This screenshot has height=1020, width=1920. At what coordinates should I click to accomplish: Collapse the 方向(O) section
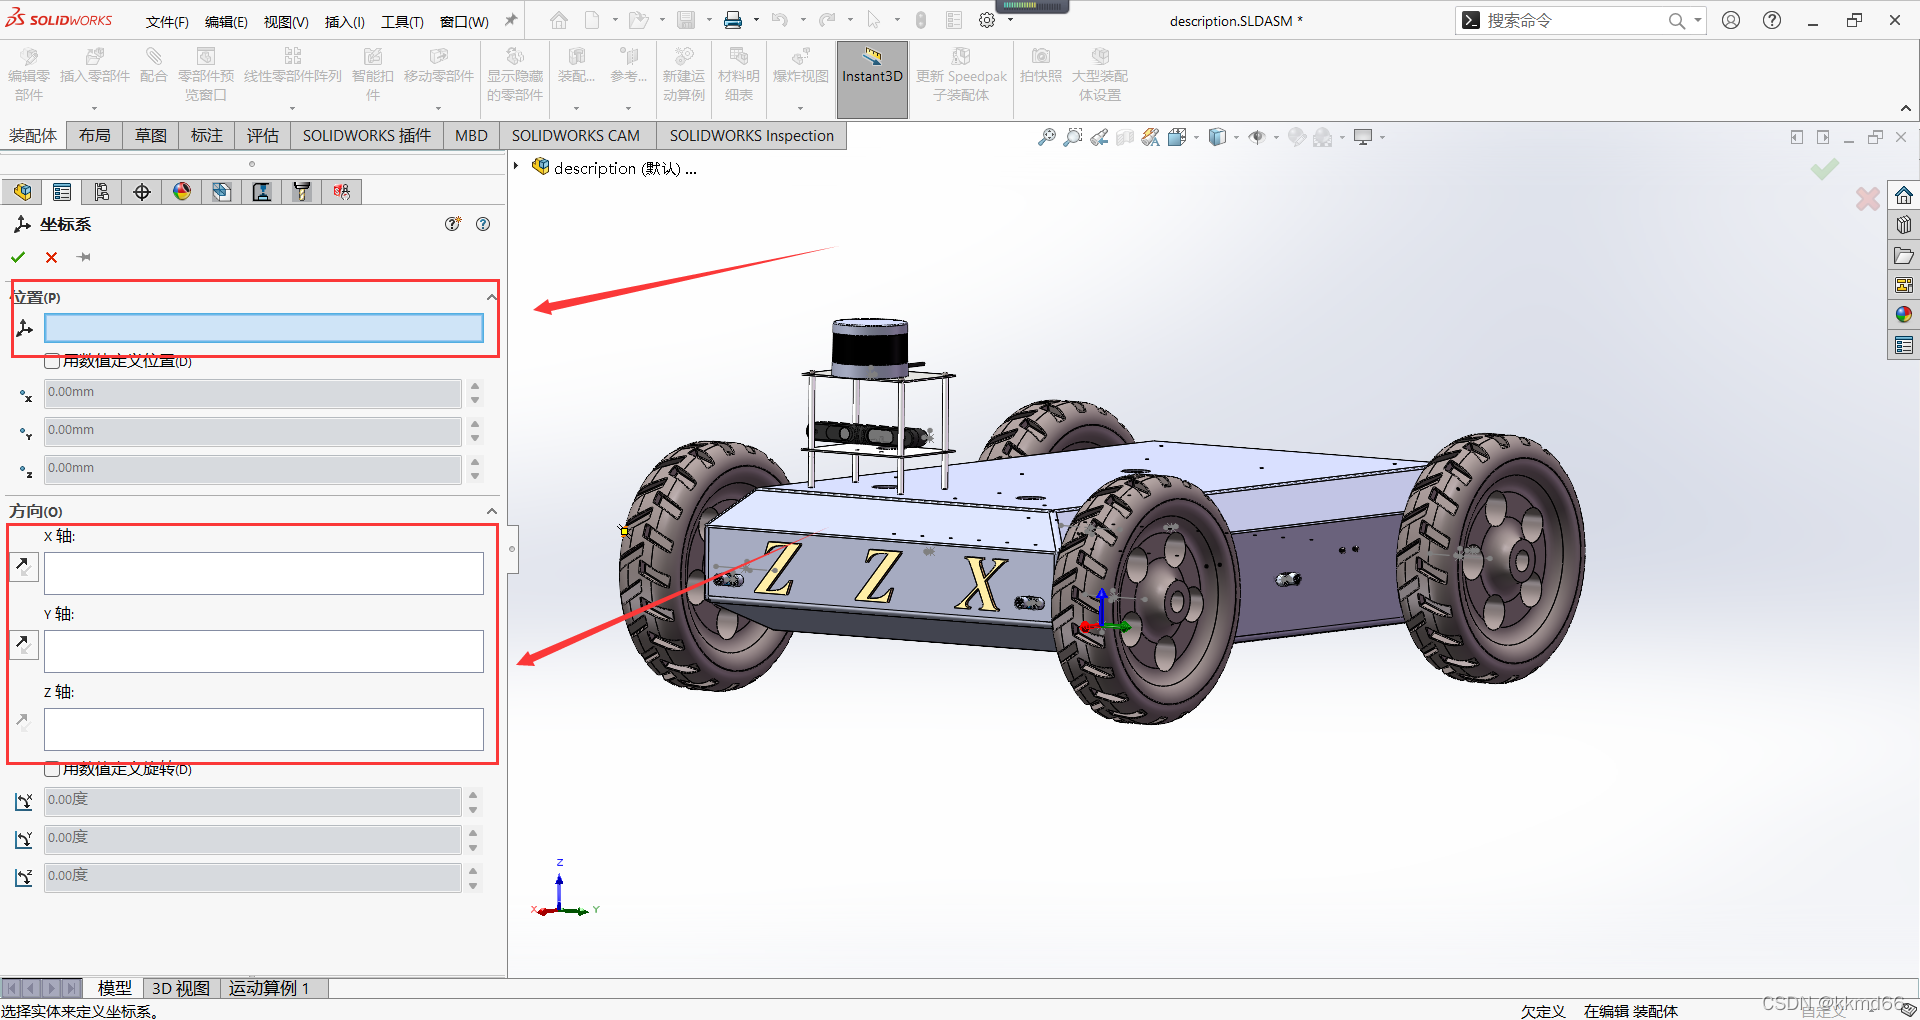pos(491,511)
